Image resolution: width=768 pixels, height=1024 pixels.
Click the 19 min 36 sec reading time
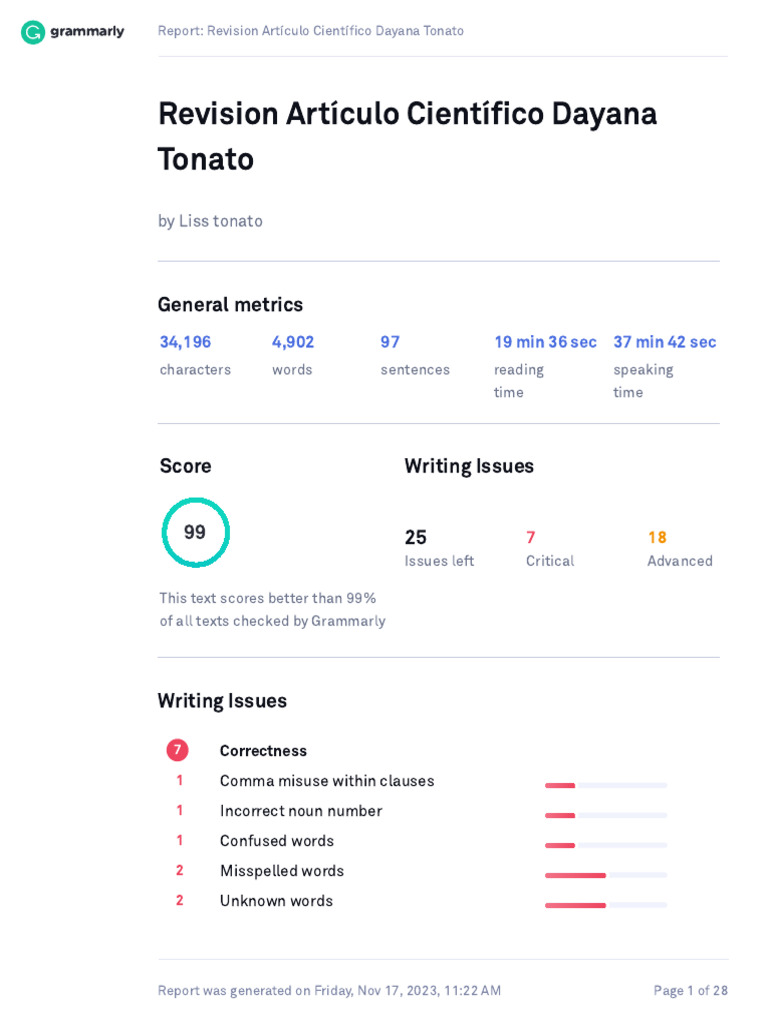coord(545,342)
